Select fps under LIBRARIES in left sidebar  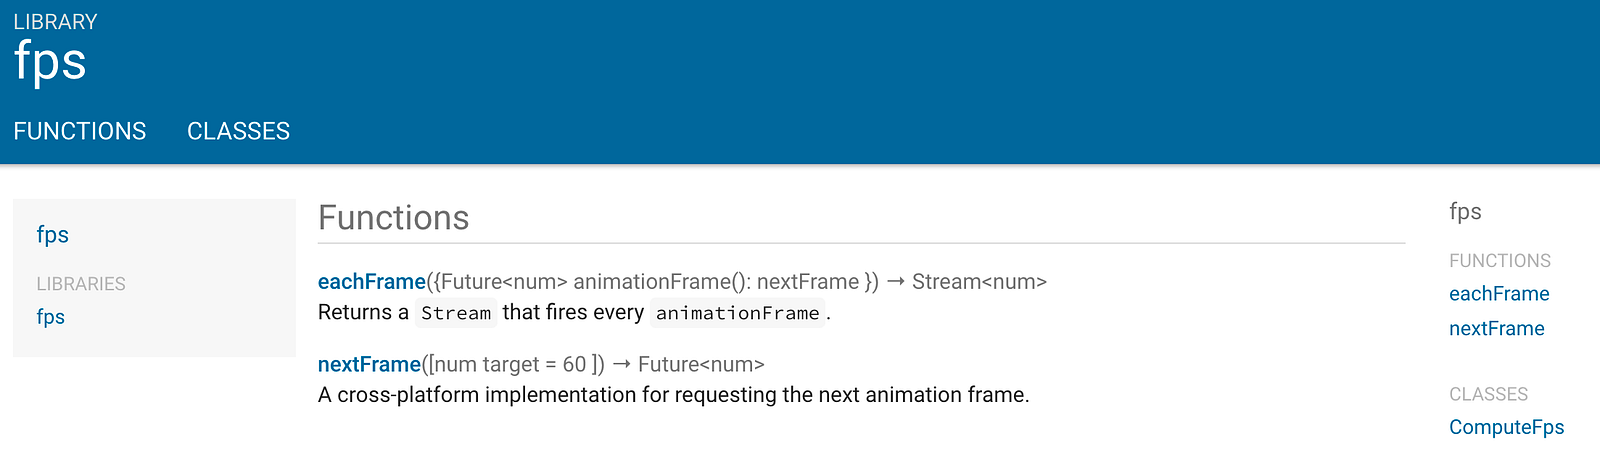pyautogui.click(x=51, y=317)
